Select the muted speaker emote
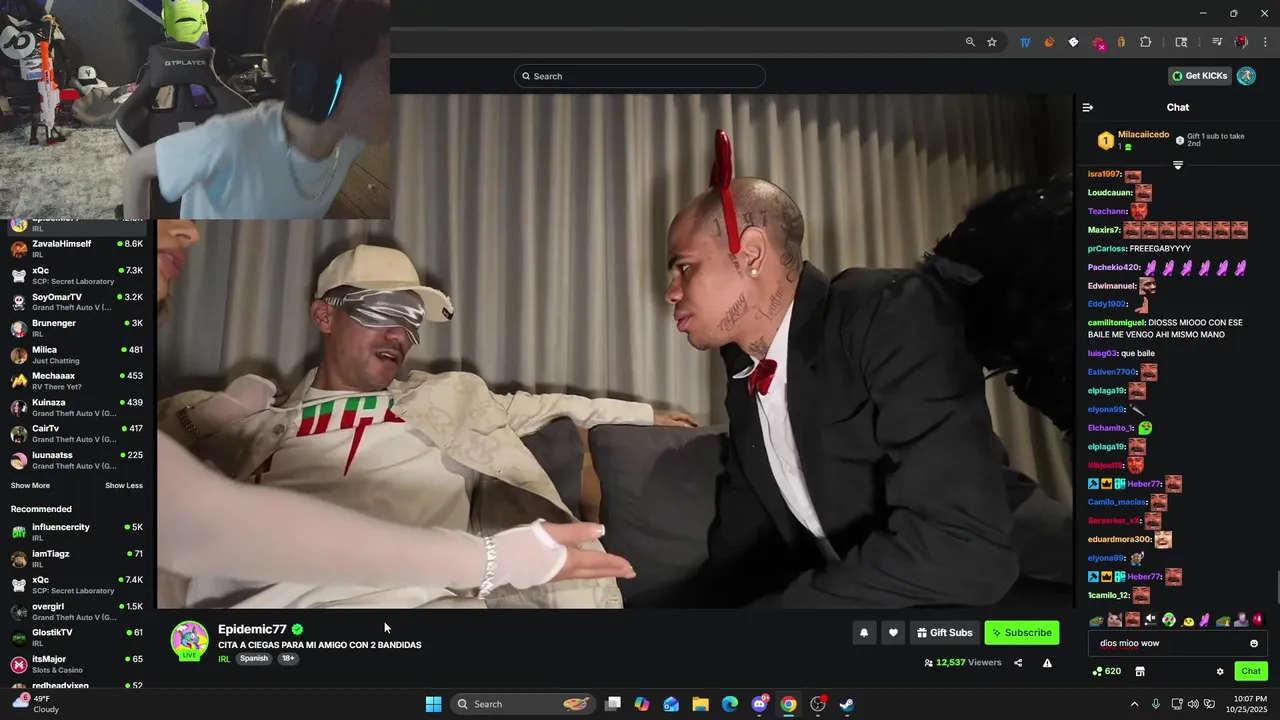The image size is (1280, 720). pyautogui.click(x=1150, y=620)
